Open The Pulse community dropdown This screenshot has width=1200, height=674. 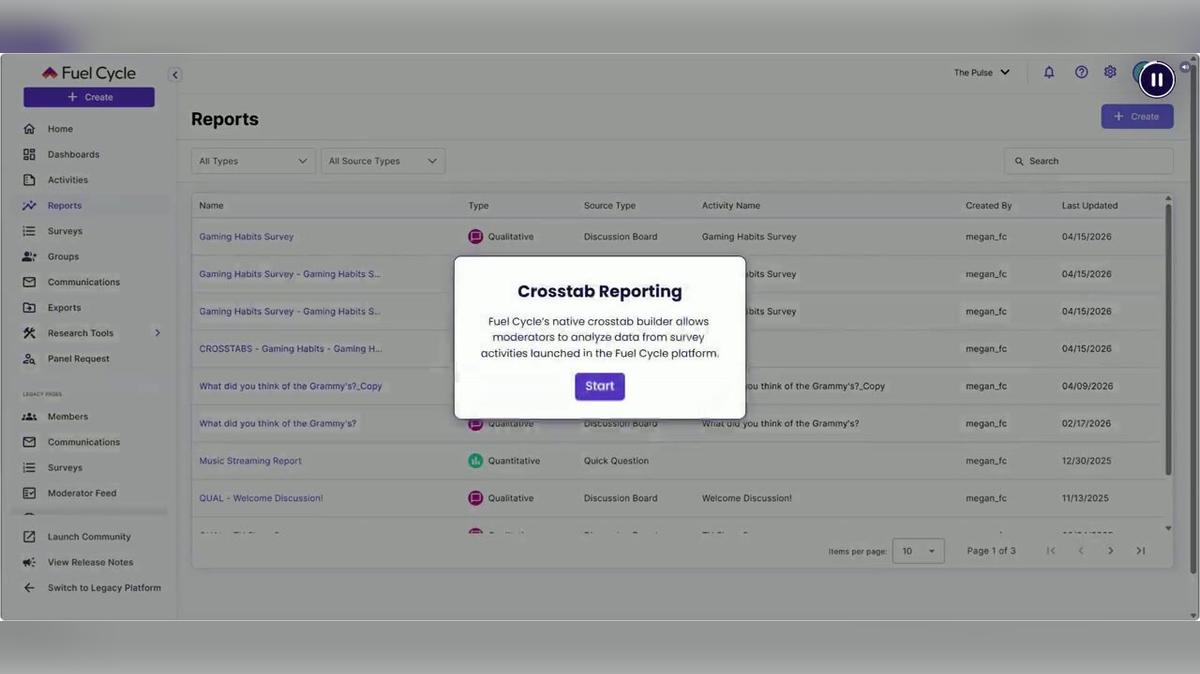[x=982, y=72]
